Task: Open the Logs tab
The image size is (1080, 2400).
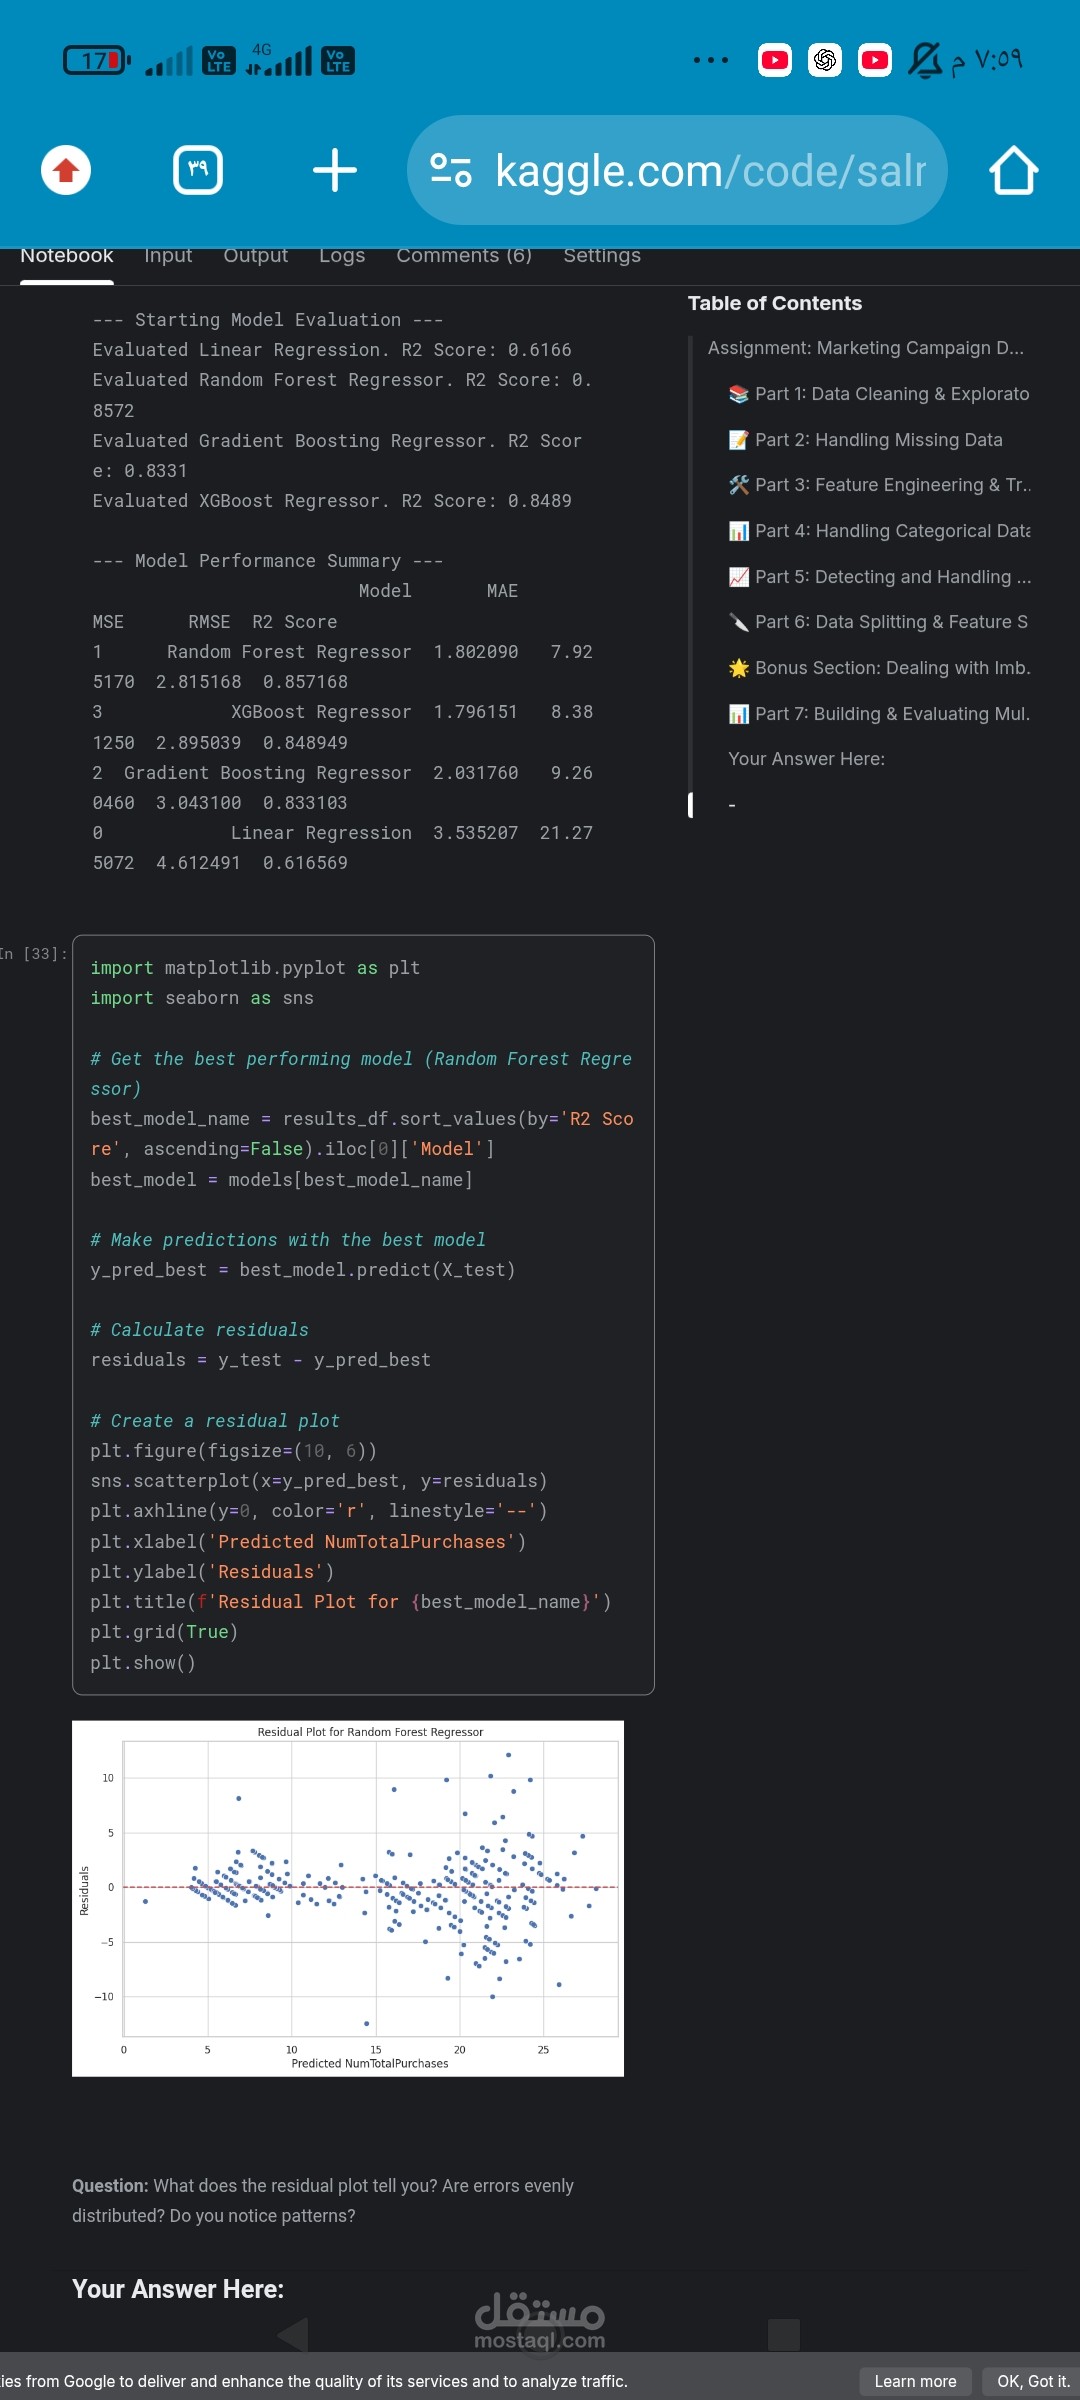Action: (x=342, y=256)
